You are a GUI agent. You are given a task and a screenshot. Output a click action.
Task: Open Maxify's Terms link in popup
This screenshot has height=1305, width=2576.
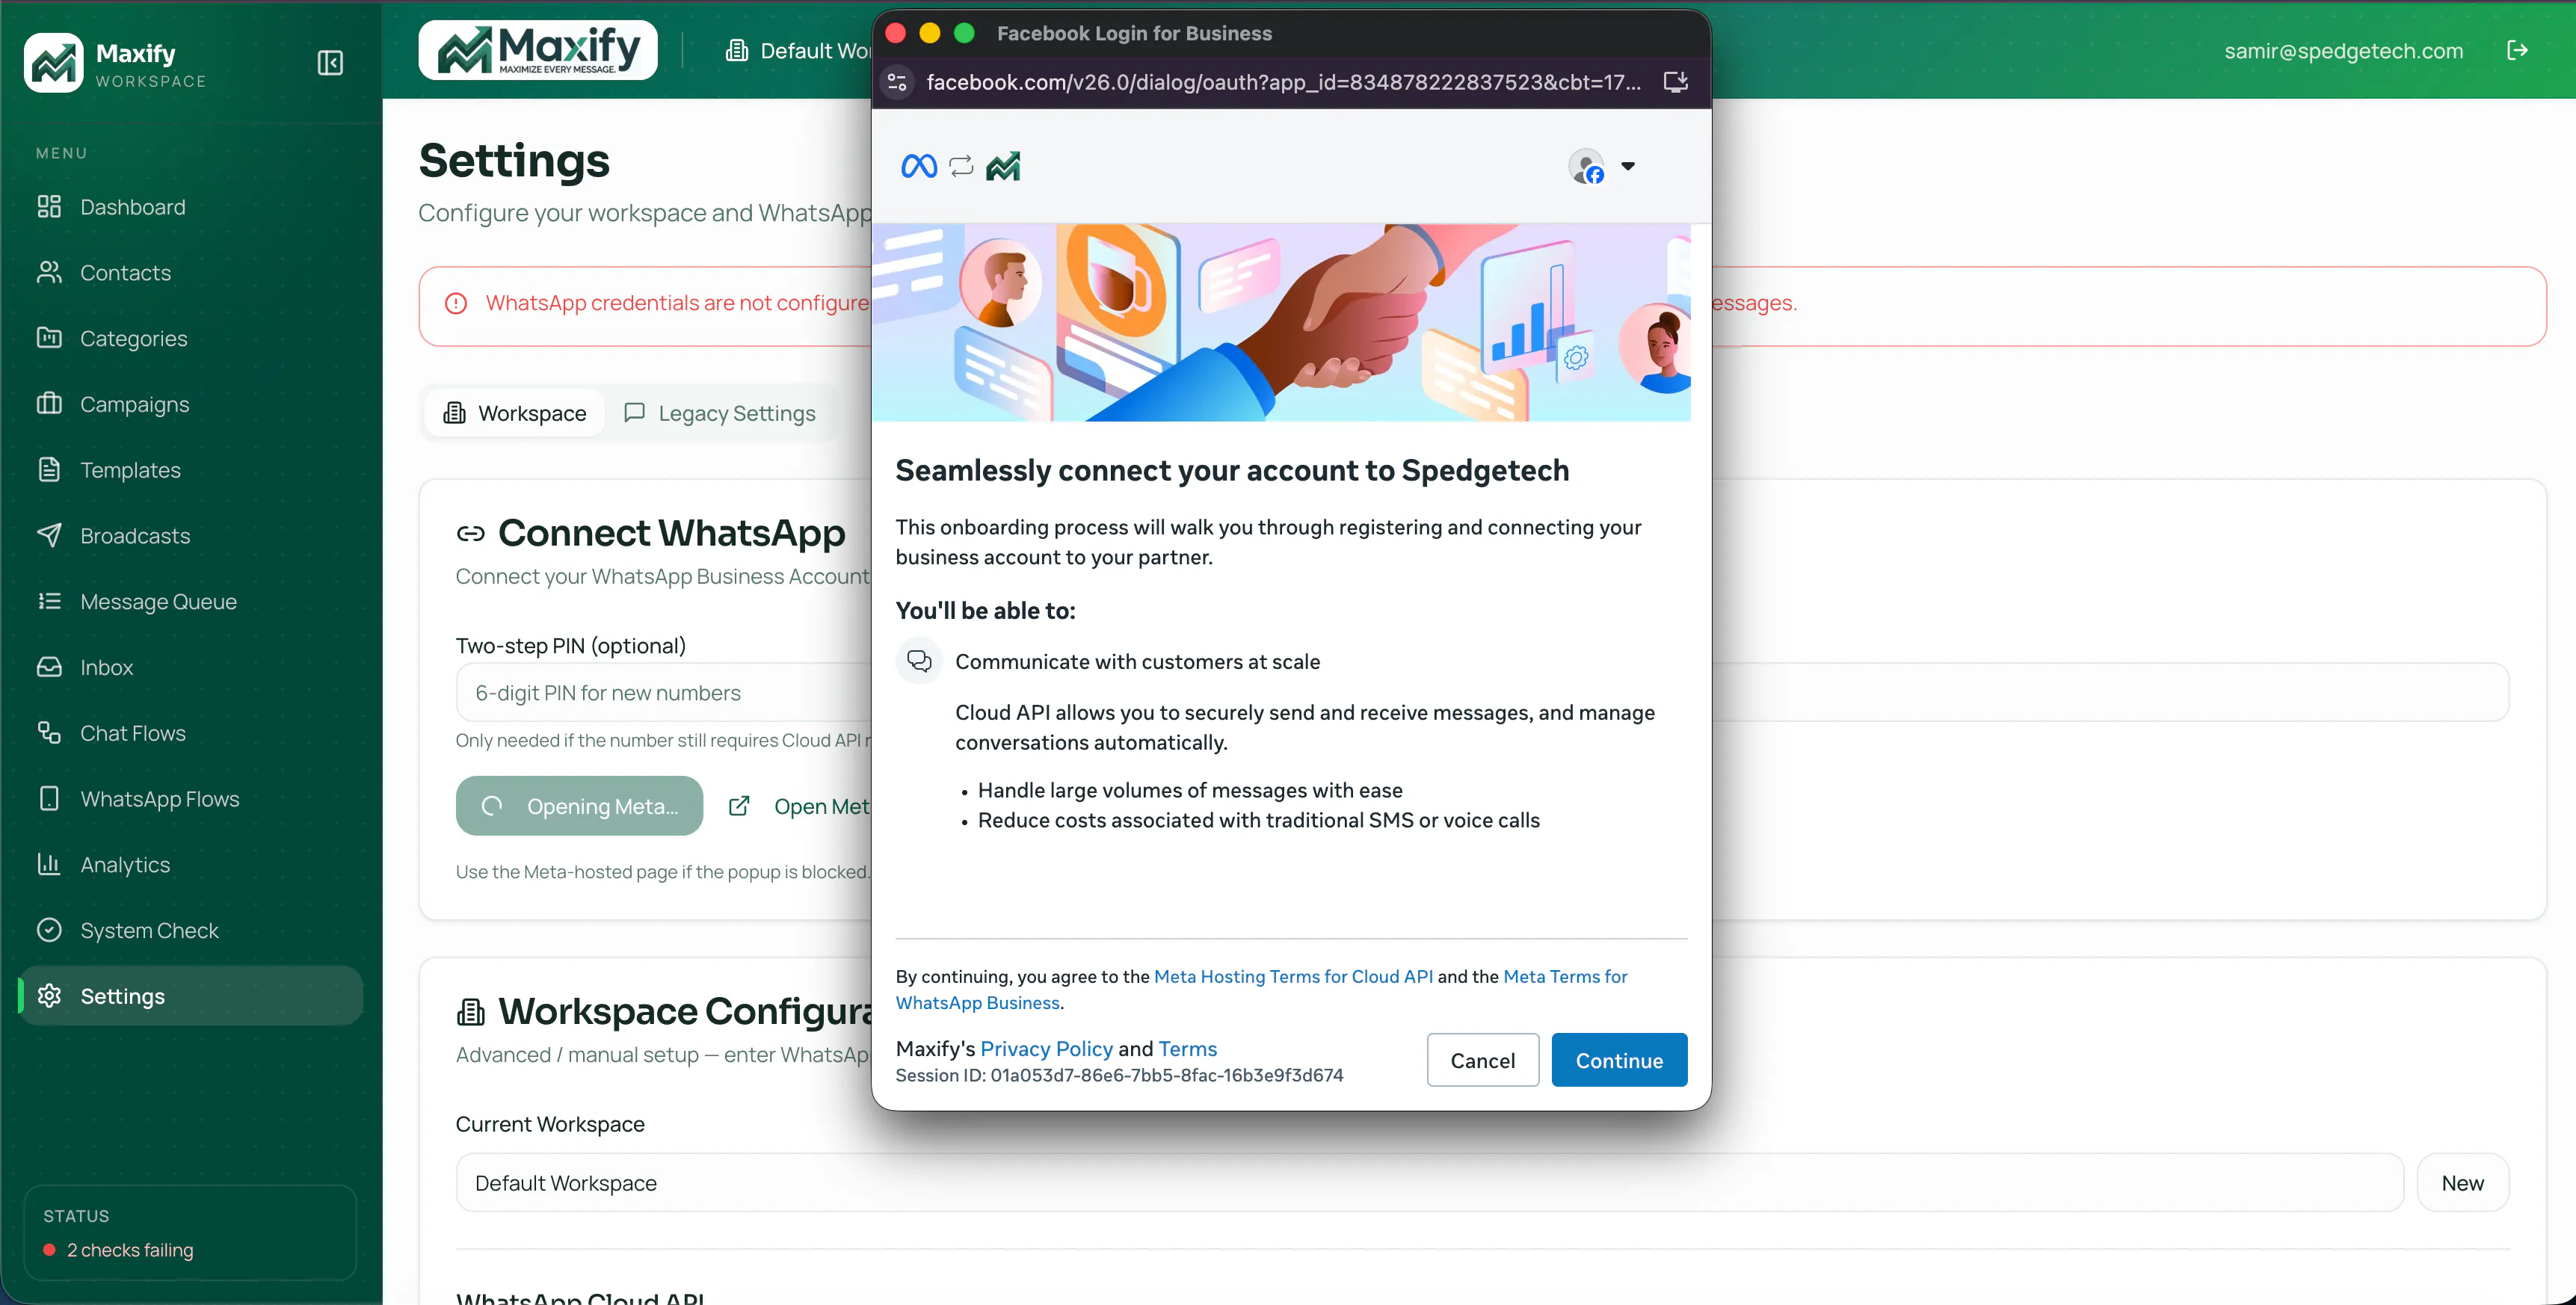tap(1187, 1048)
